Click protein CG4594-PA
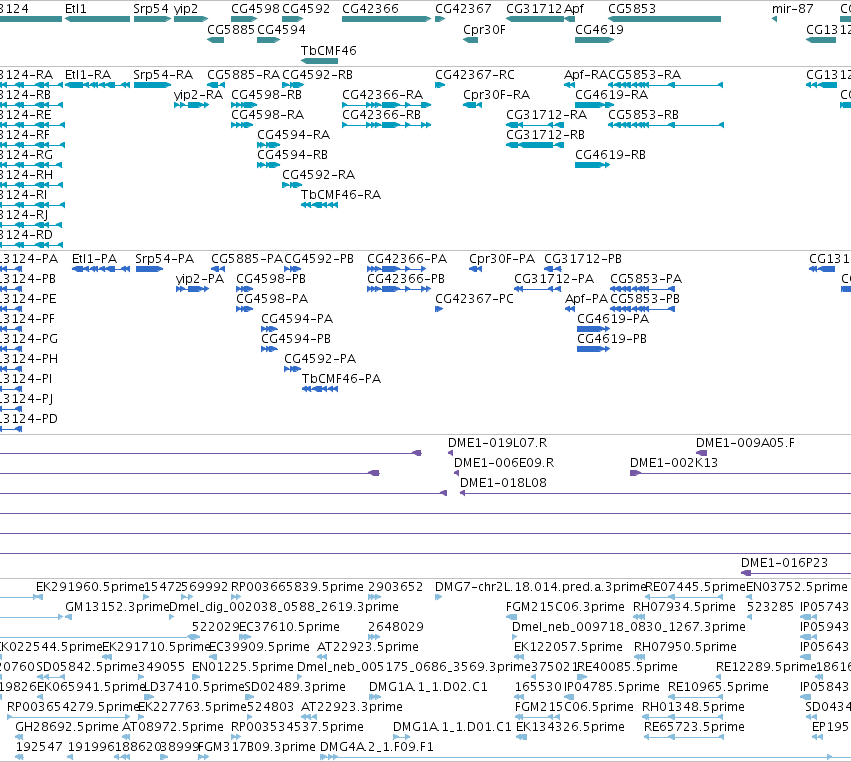Viewport: 851px width, 762px height. [x=297, y=319]
